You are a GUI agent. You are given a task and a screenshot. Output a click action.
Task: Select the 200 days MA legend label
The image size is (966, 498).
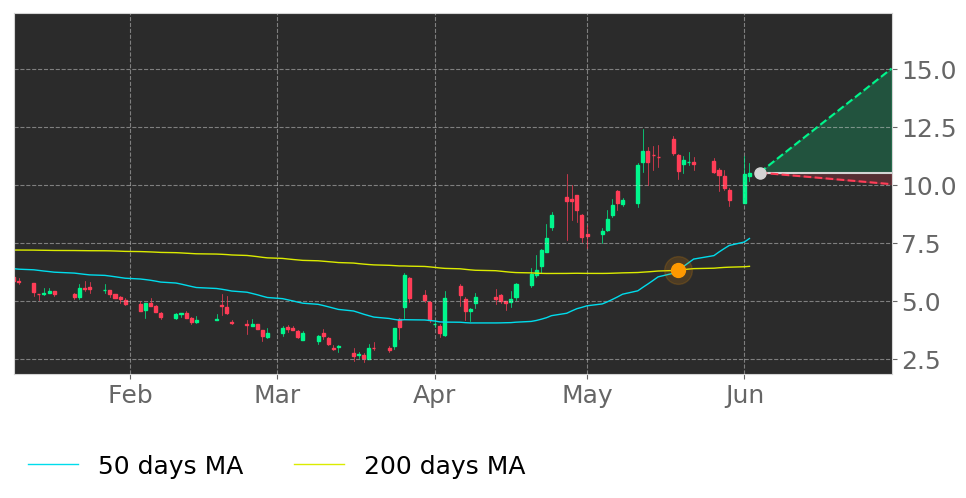click(x=445, y=465)
